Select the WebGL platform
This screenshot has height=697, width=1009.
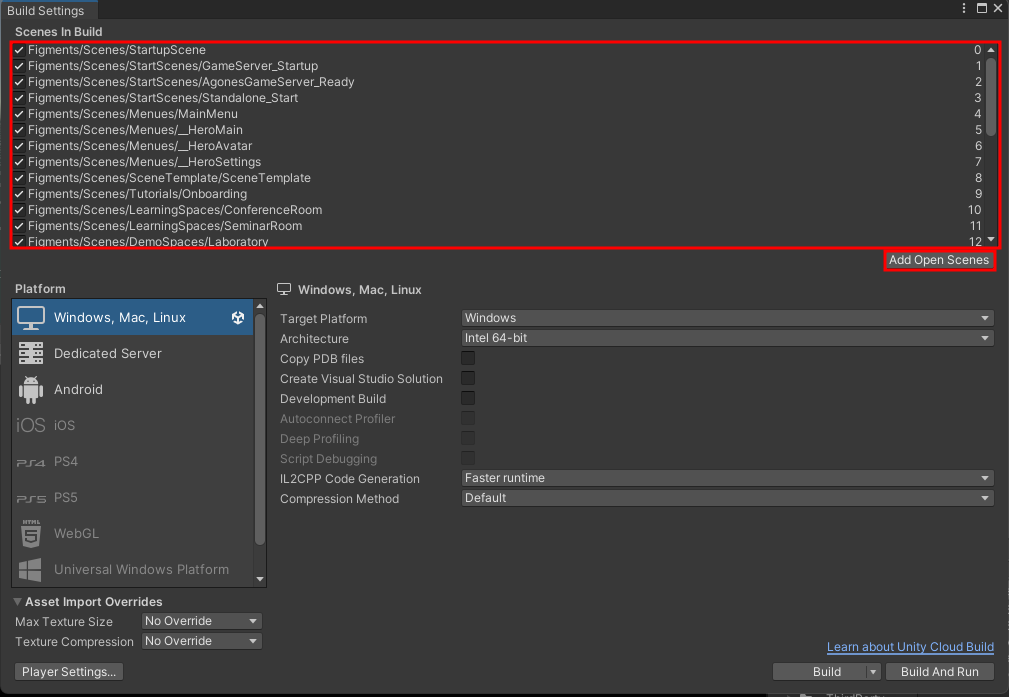(x=133, y=534)
